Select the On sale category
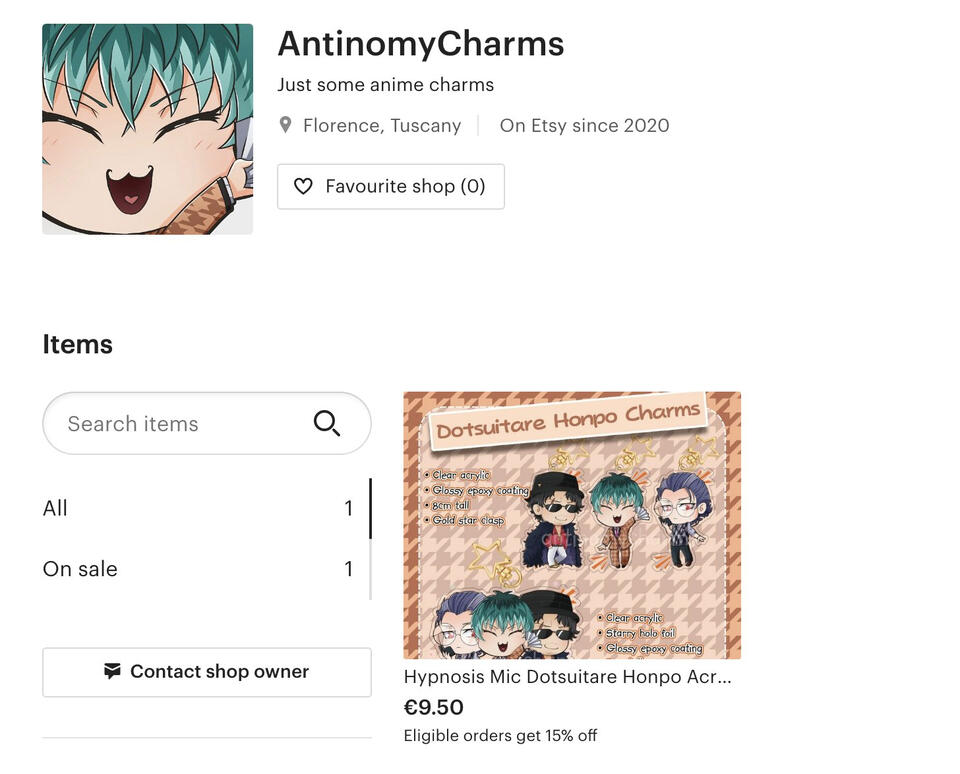The image size is (960, 774). [198, 569]
